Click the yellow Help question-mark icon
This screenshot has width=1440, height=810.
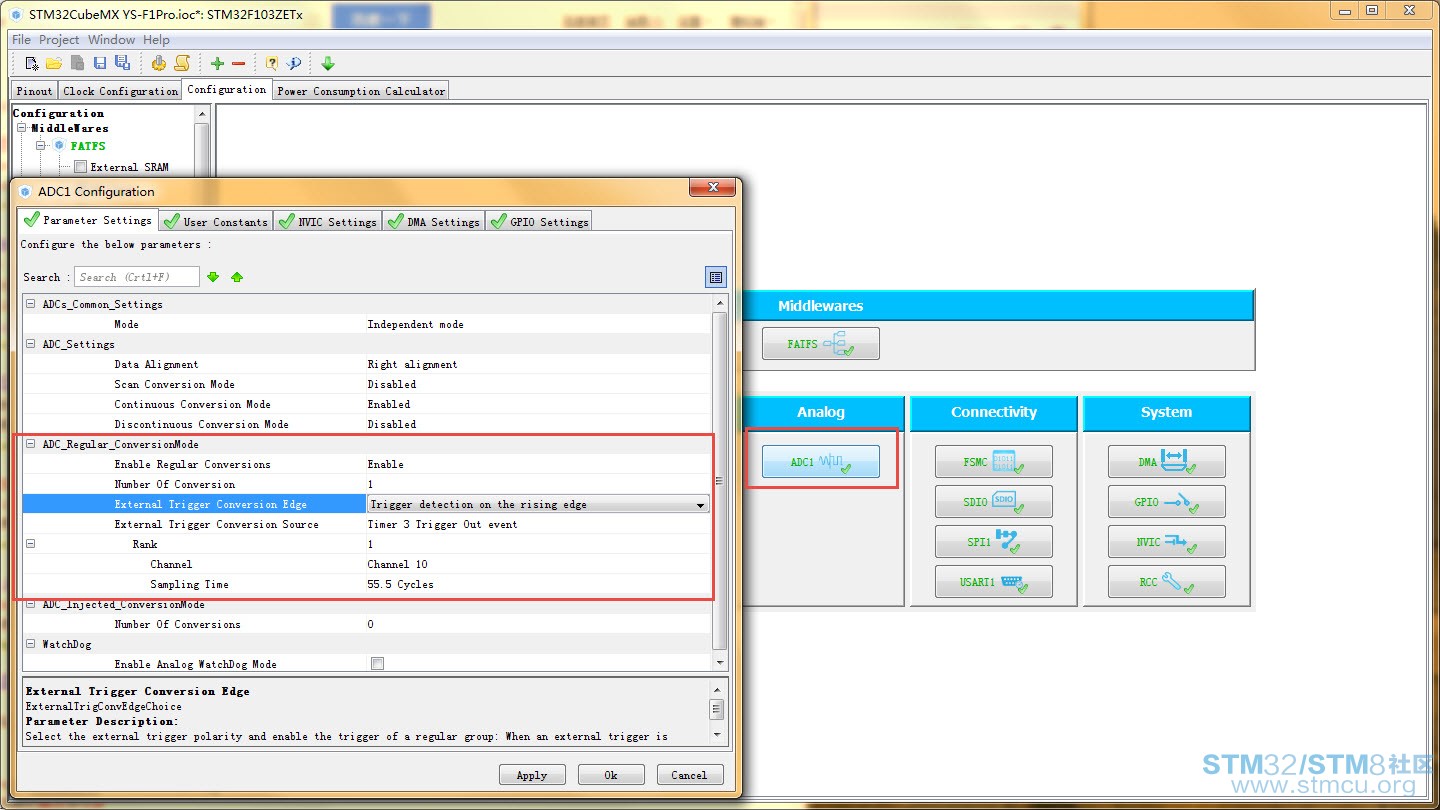[272, 63]
